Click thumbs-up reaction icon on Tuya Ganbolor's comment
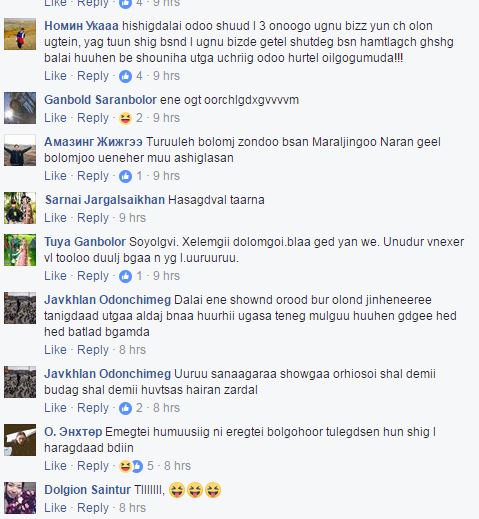Image resolution: width=479 pixels, height=519 pixels. point(125,276)
